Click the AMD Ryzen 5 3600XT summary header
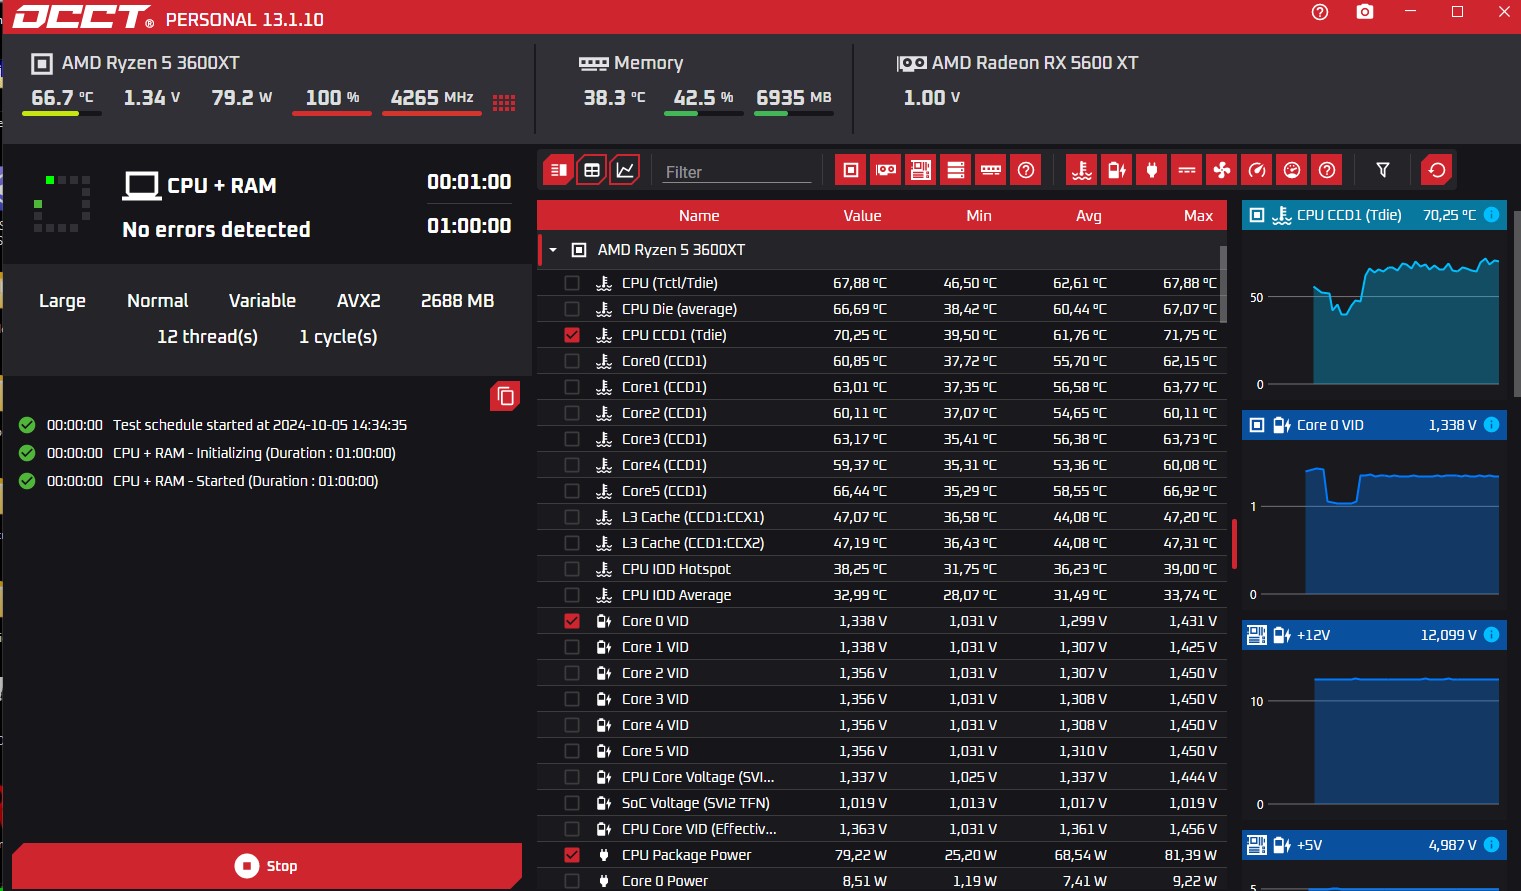Viewport: 1521px width, 891px height. point(136,63)
